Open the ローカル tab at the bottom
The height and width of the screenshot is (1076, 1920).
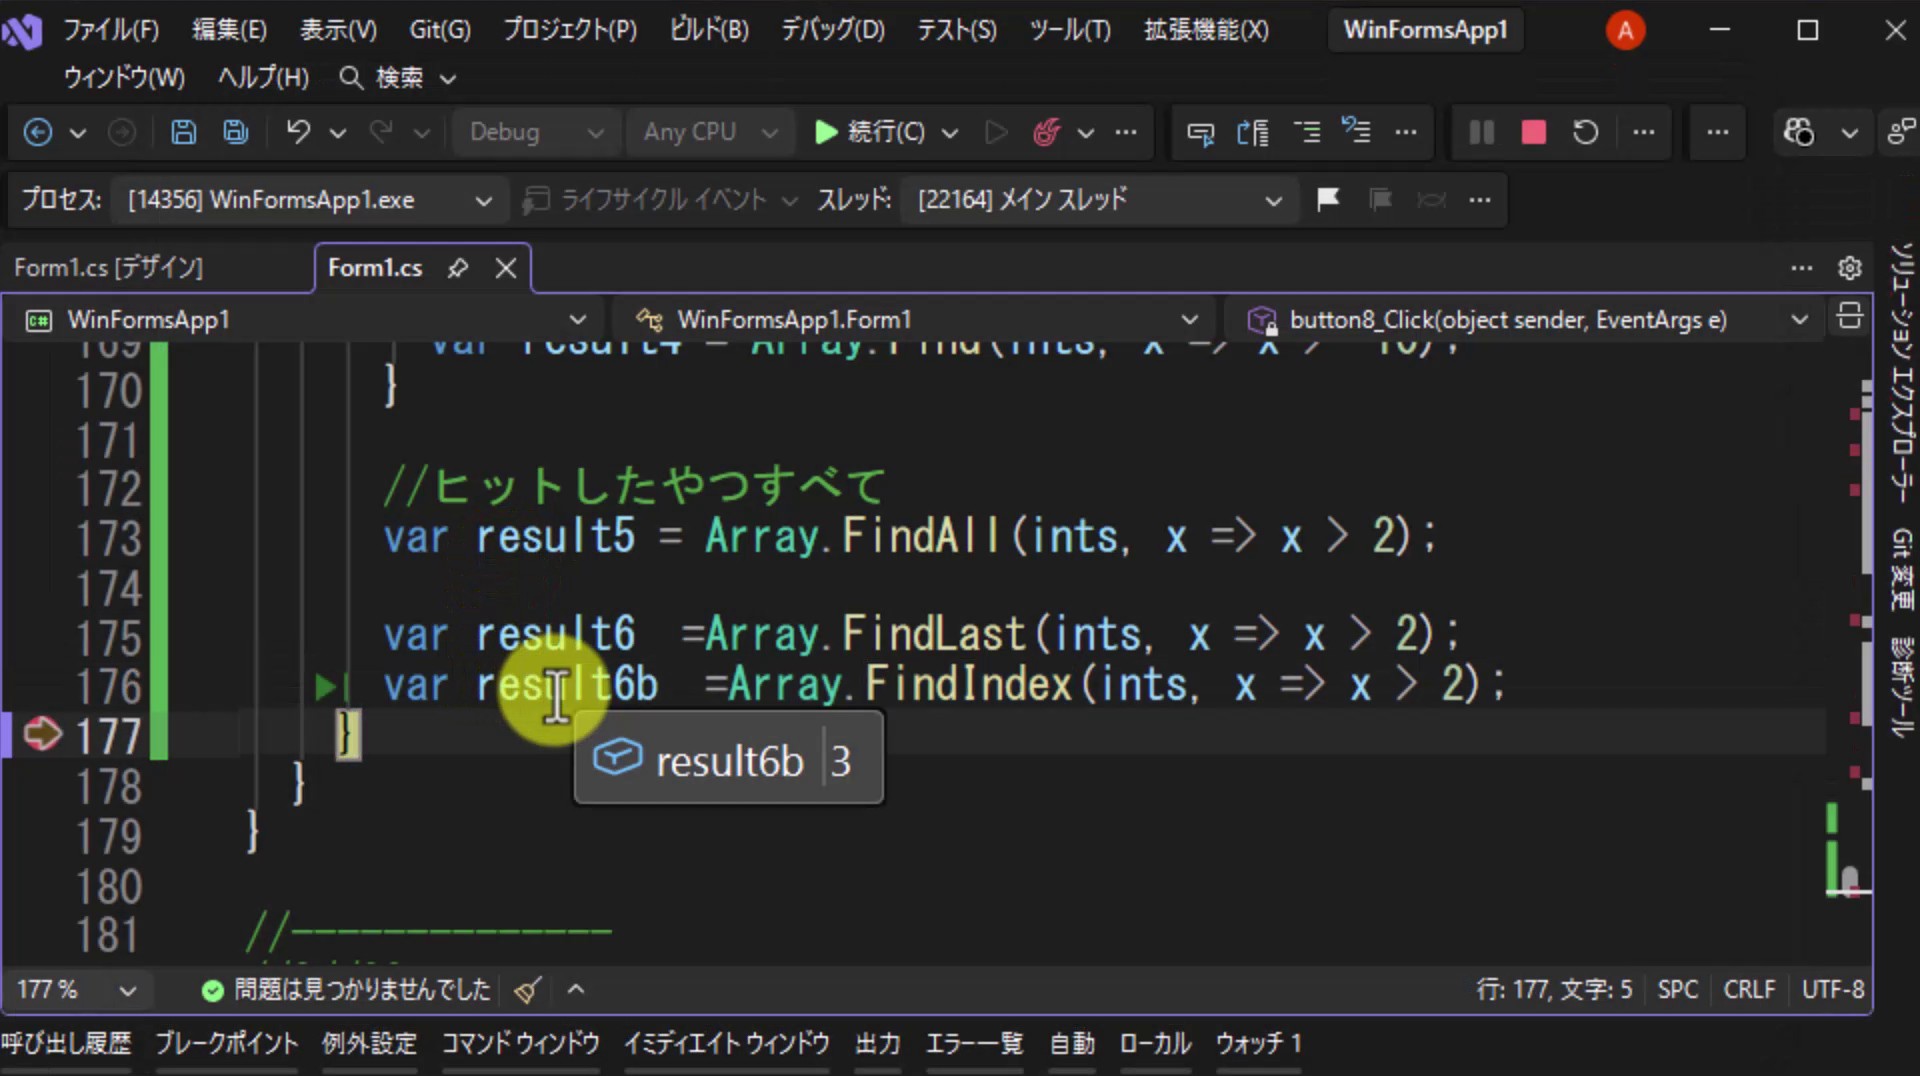(x=1155, y=1044)
